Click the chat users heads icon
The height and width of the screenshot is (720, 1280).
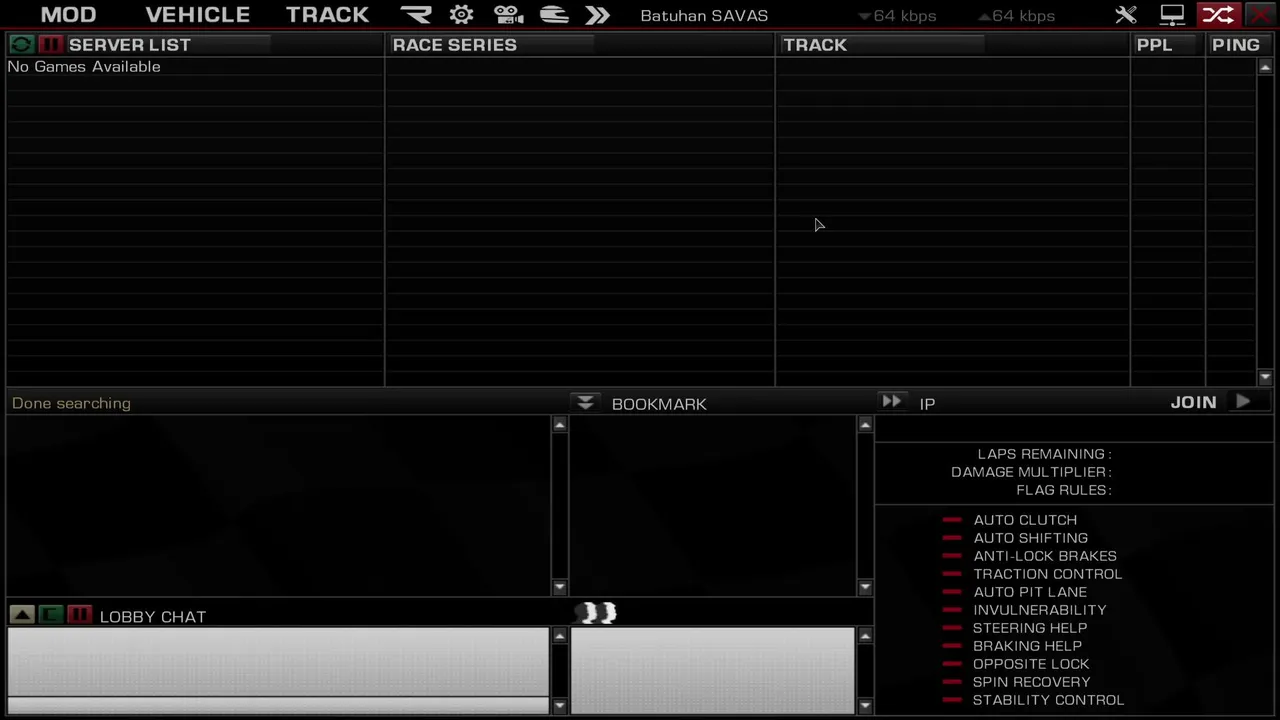597,613
